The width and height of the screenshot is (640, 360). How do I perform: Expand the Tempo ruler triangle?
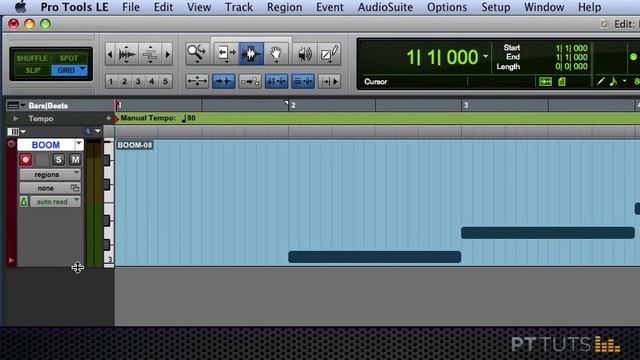pos(16,118)
